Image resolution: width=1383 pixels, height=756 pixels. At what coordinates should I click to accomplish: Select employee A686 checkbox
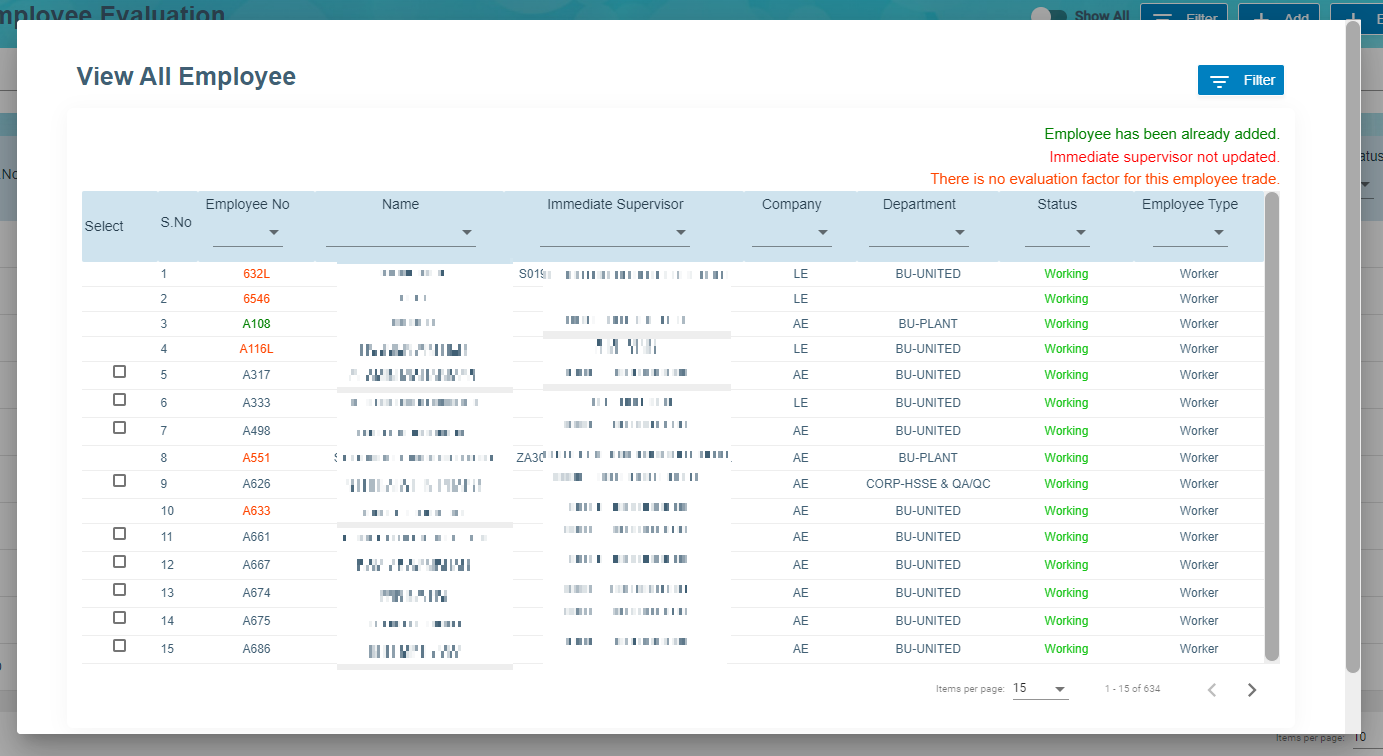(x=120, y=646)
